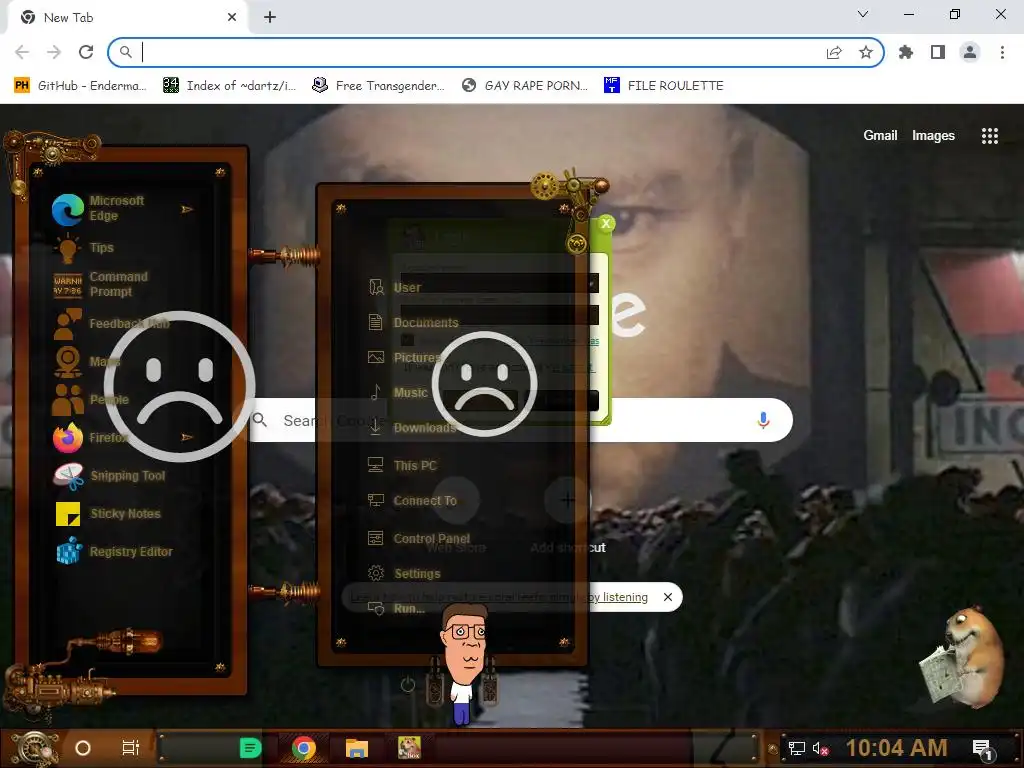1024x768 pixels.
Task: Open Tips in the Start menu
Action: point(84,248)
